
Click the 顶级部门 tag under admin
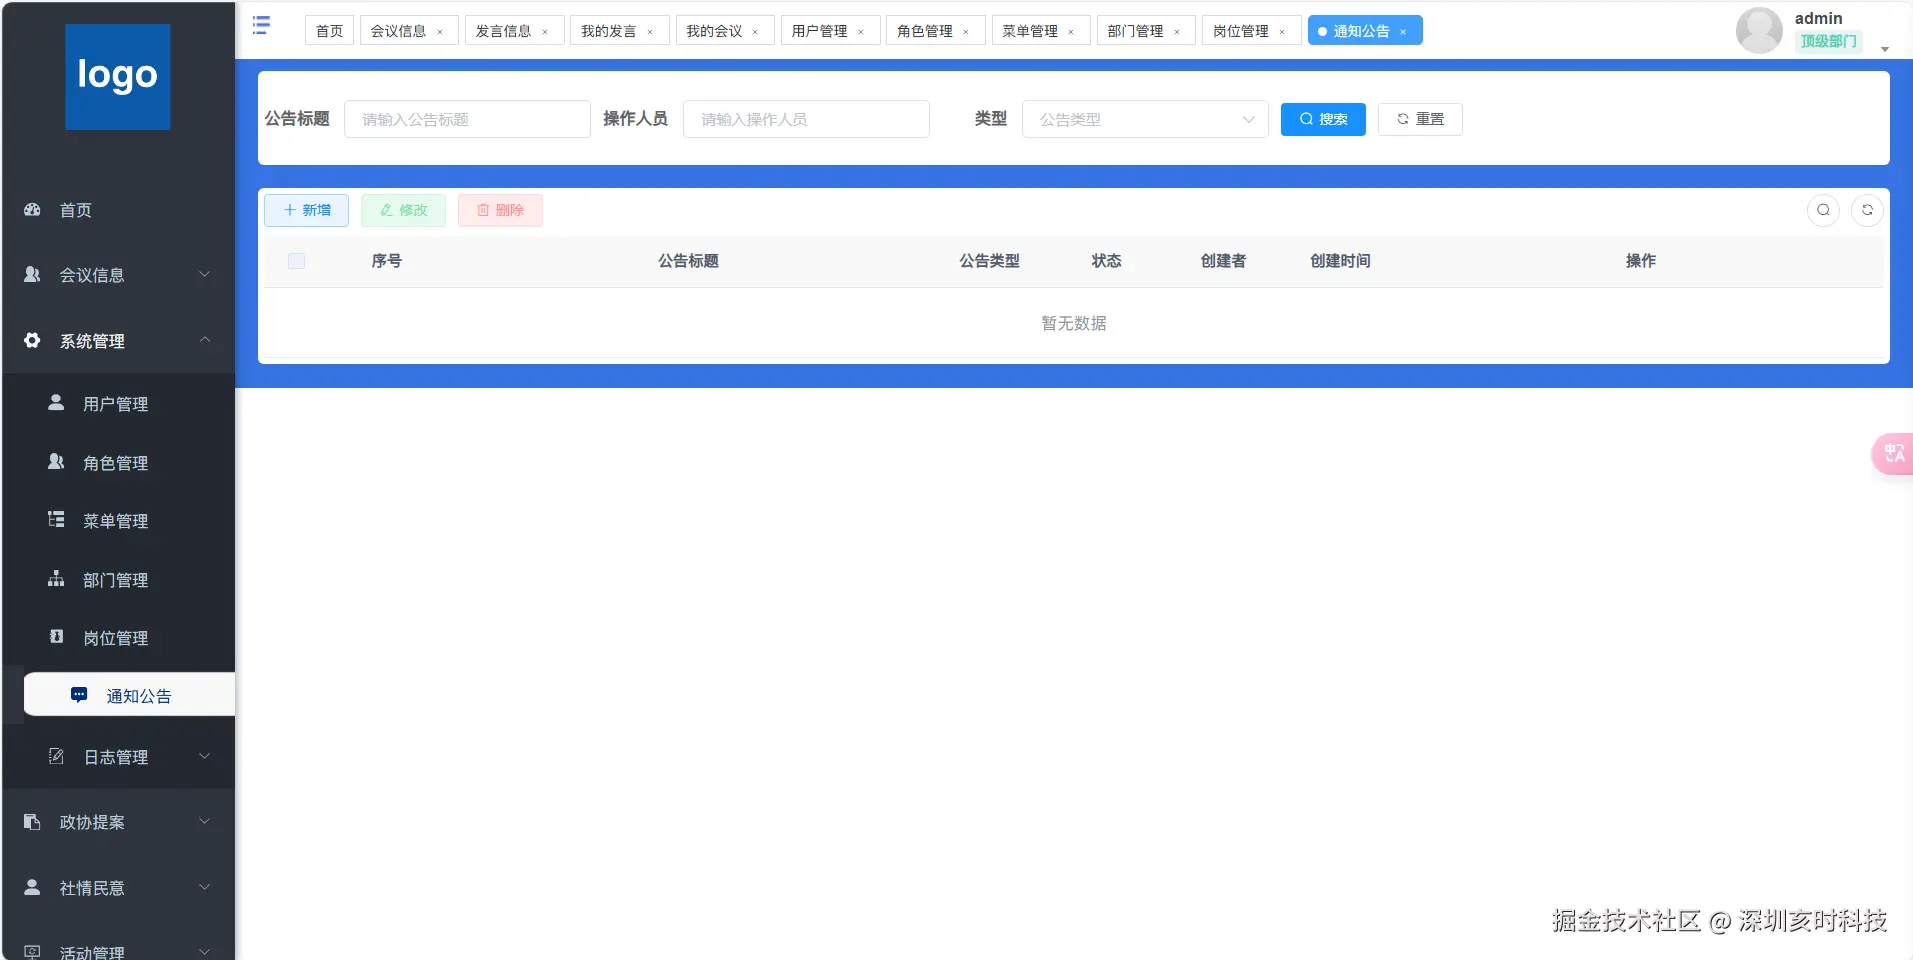click(x=1828, y=41)
